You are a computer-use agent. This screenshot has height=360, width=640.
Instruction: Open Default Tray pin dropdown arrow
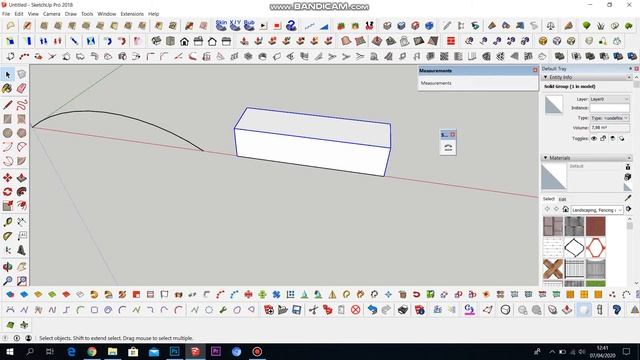point(631,69)
